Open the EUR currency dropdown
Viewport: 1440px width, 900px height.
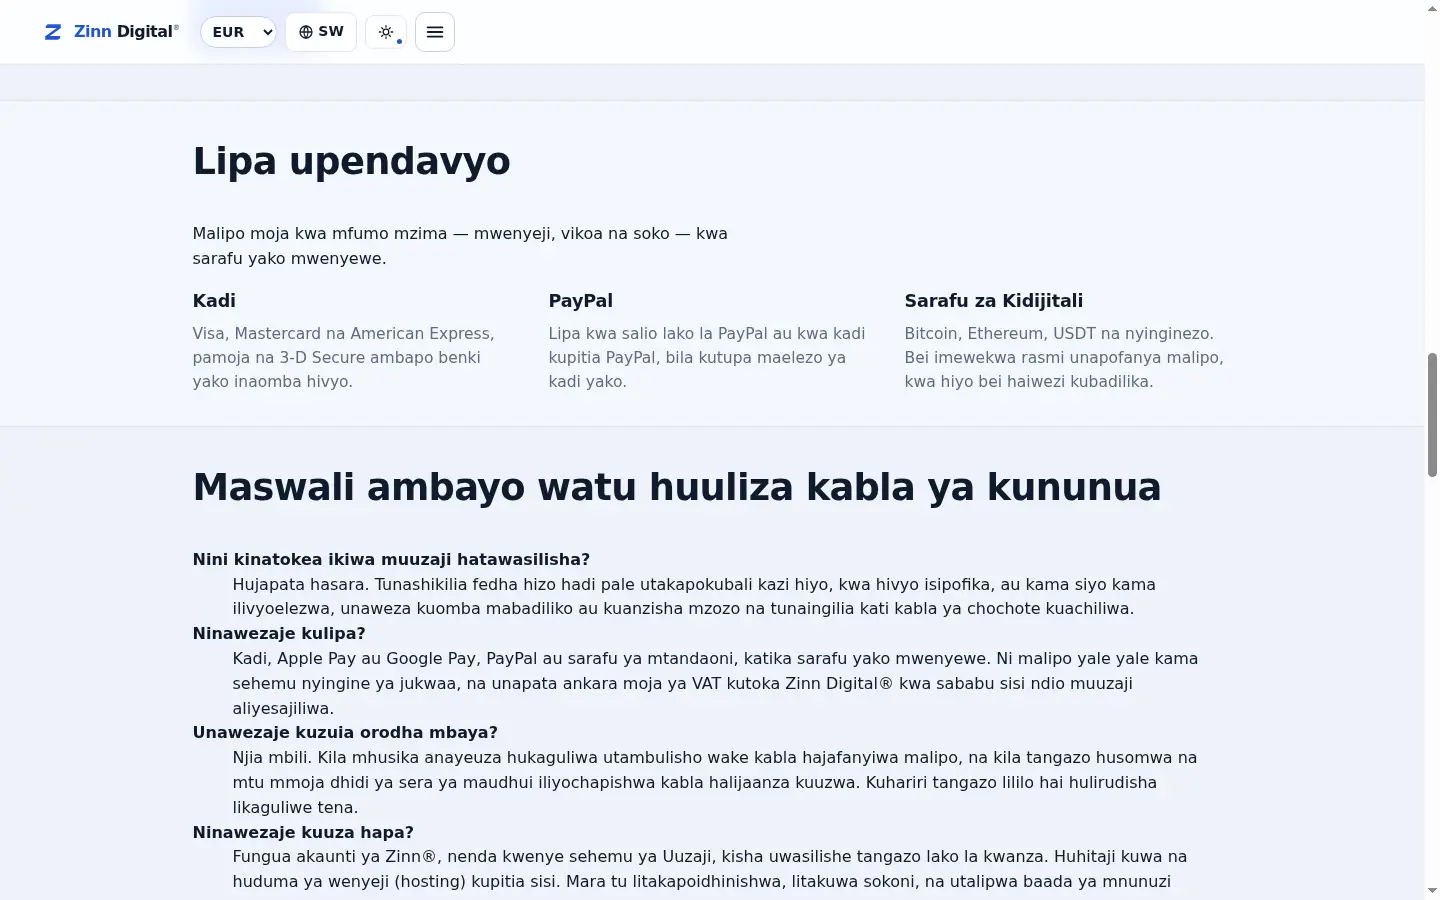tap(238, 32)
